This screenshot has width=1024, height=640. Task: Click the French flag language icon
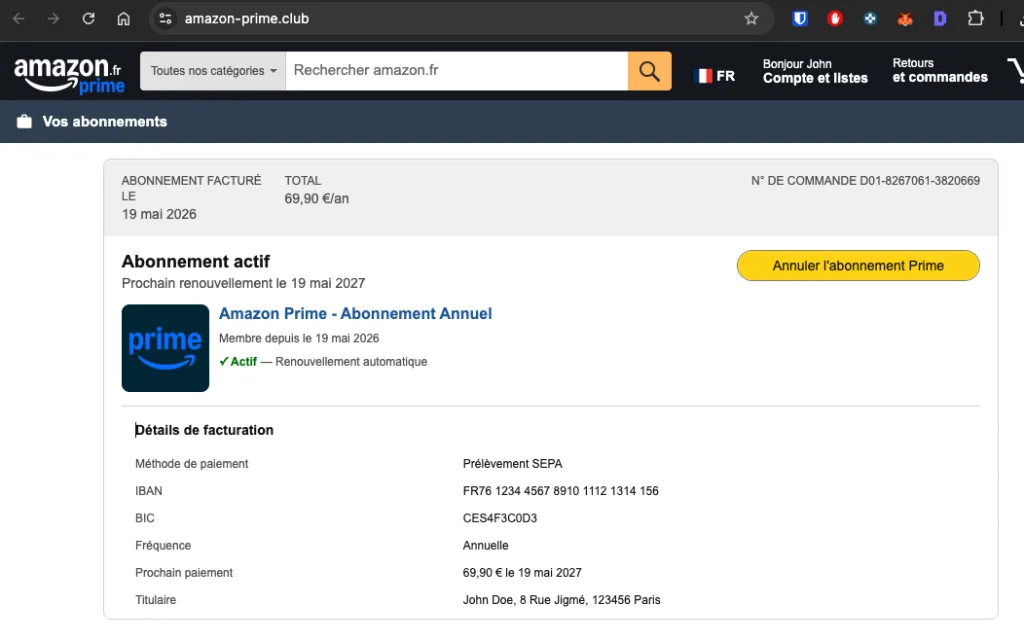click(x=703, y=76)
